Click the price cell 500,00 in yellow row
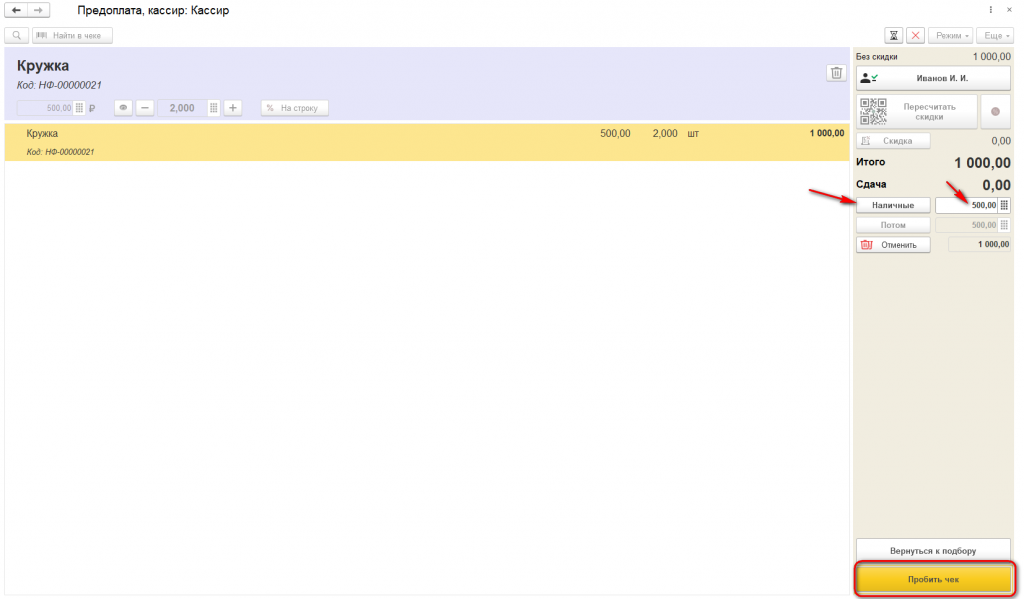The image size is (1024, 599). (615, 133)
